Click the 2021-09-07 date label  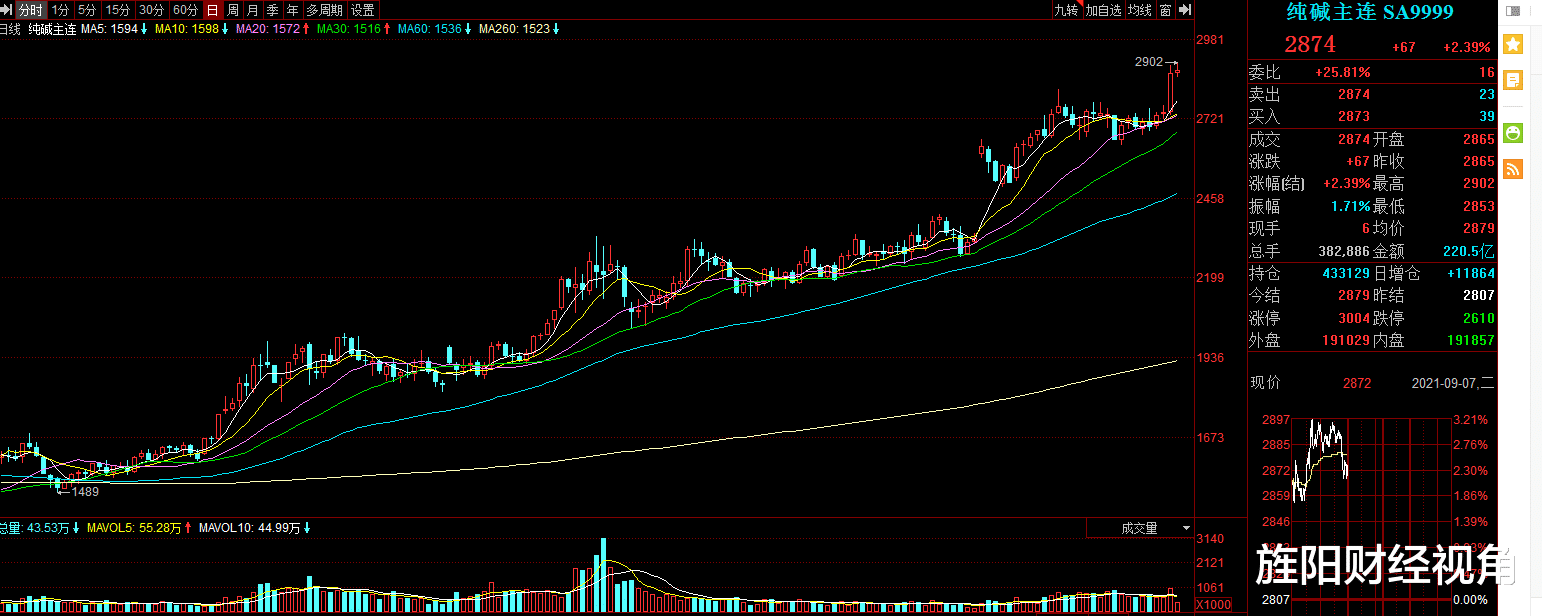(1453, 383)
